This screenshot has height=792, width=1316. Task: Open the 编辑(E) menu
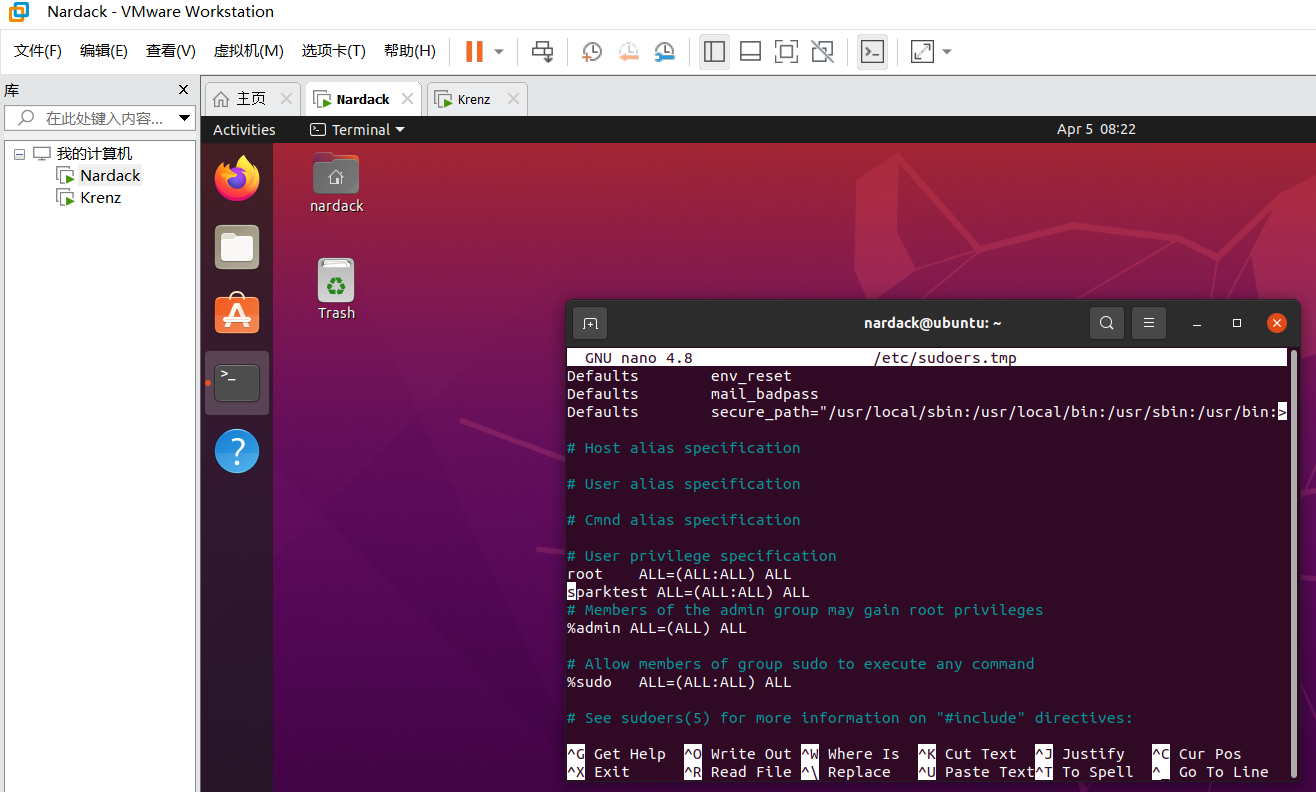[104, 51]
